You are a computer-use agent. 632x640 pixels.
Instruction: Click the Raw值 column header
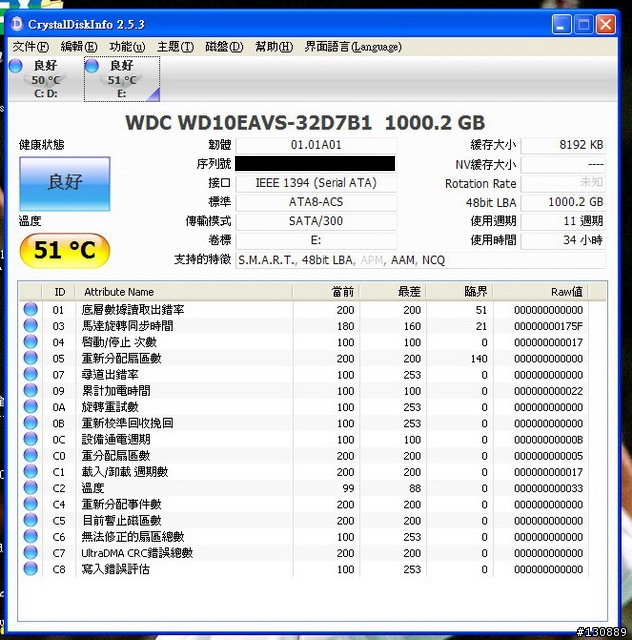[x=541, y=292]
